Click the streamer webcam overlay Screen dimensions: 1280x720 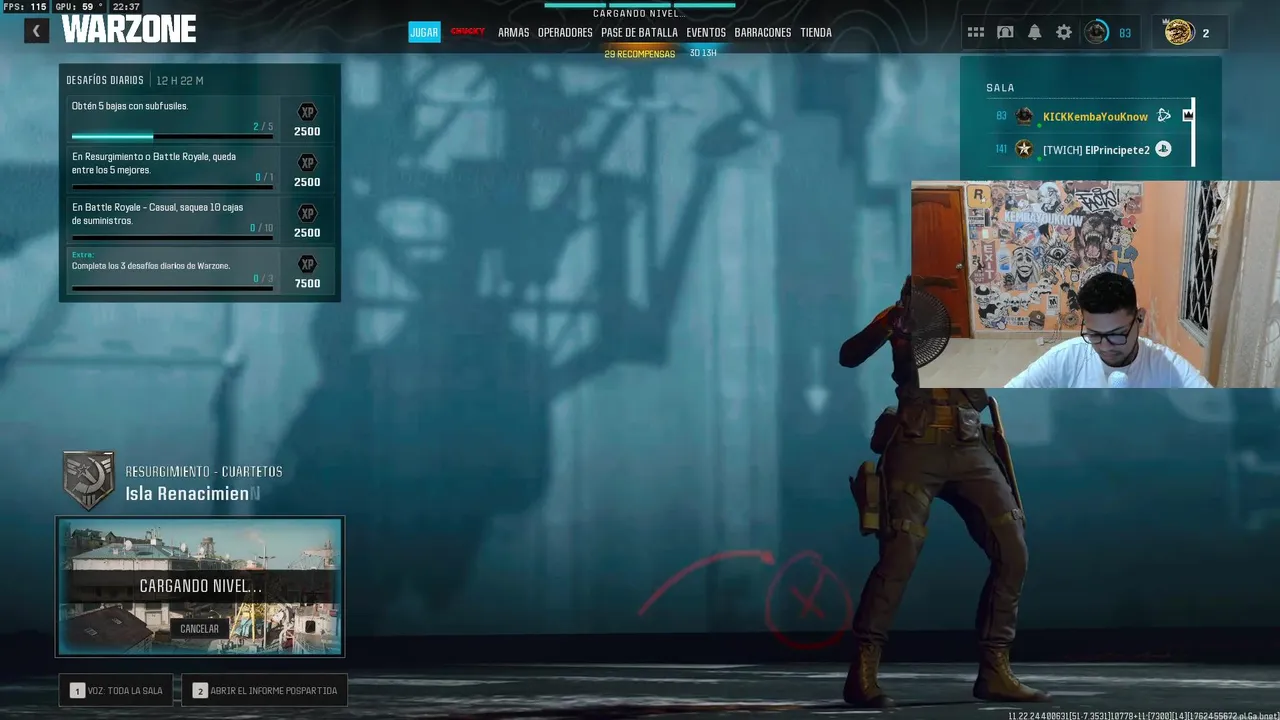pyautogui.click(x=1095, y=284)
